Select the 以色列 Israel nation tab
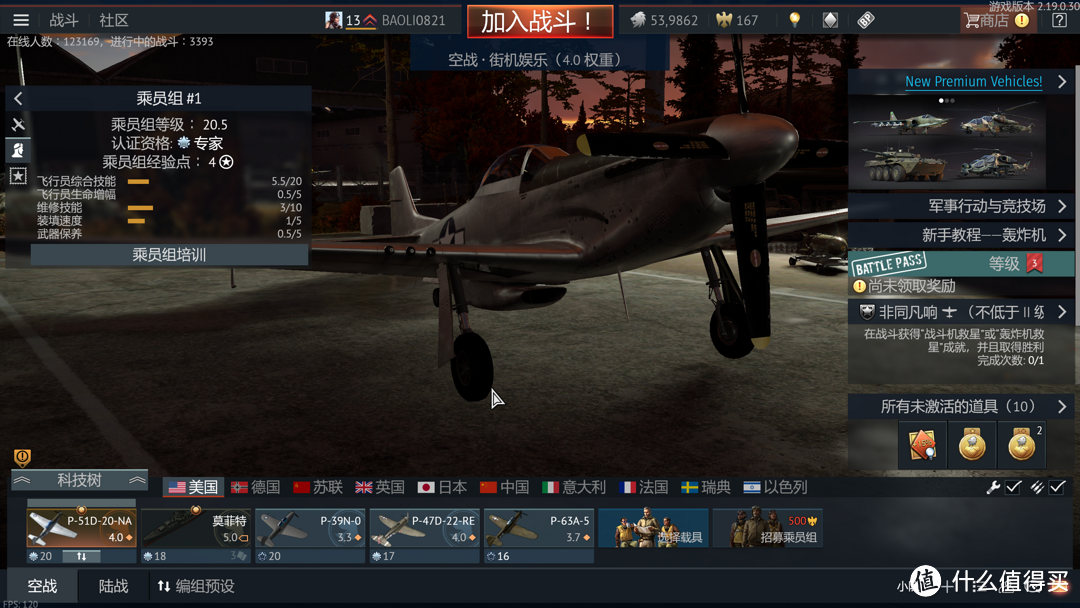This screenshot has width=1080, height=608. click(x=775, y=488)
